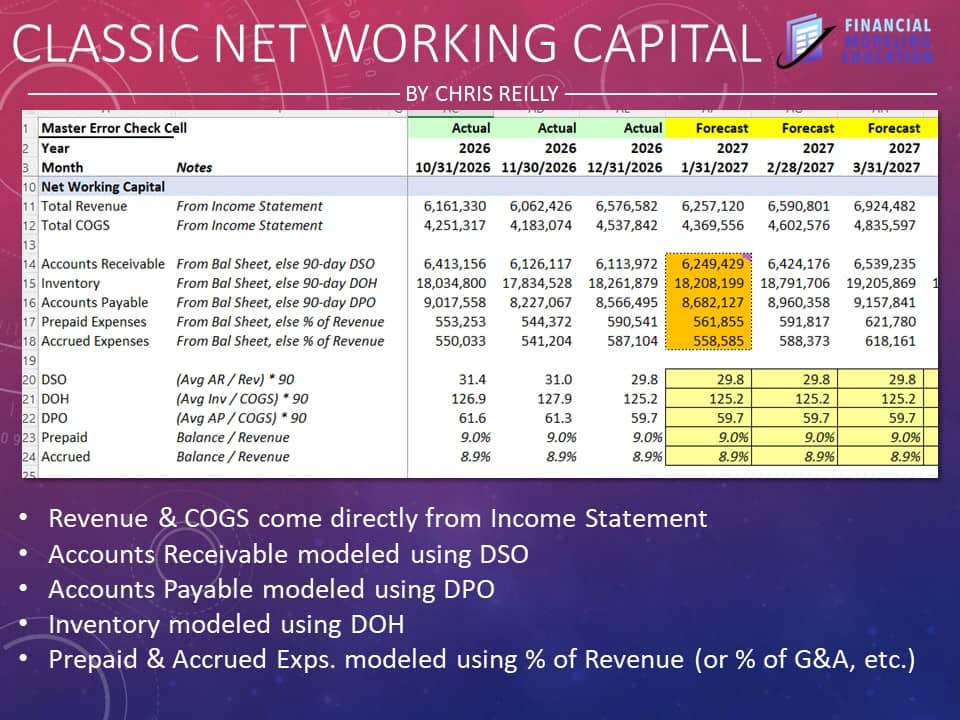Image resolution: width=960 pixels, height=720 pixels.
Task: Click the Total Revenue row label
Action: coord(84,206)
